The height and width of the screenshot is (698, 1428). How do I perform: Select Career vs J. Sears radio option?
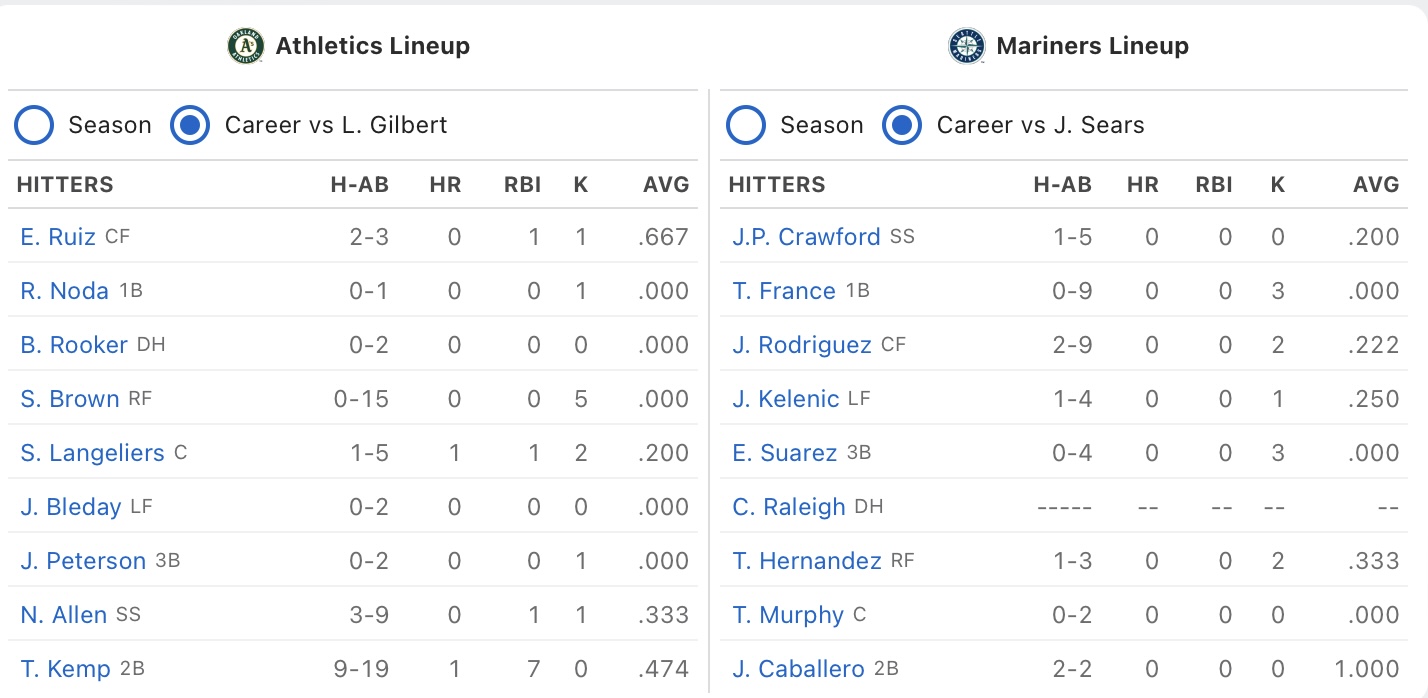click(901, 125)
